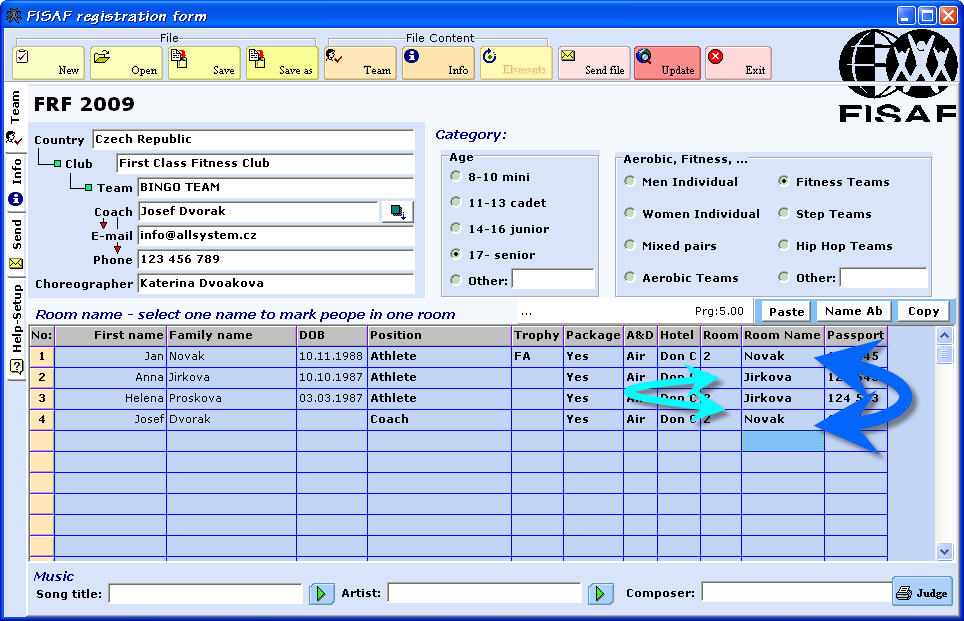Select the Other discipline radio button
This screenshot has width=964, height=621.
click(x=784, y=277)
